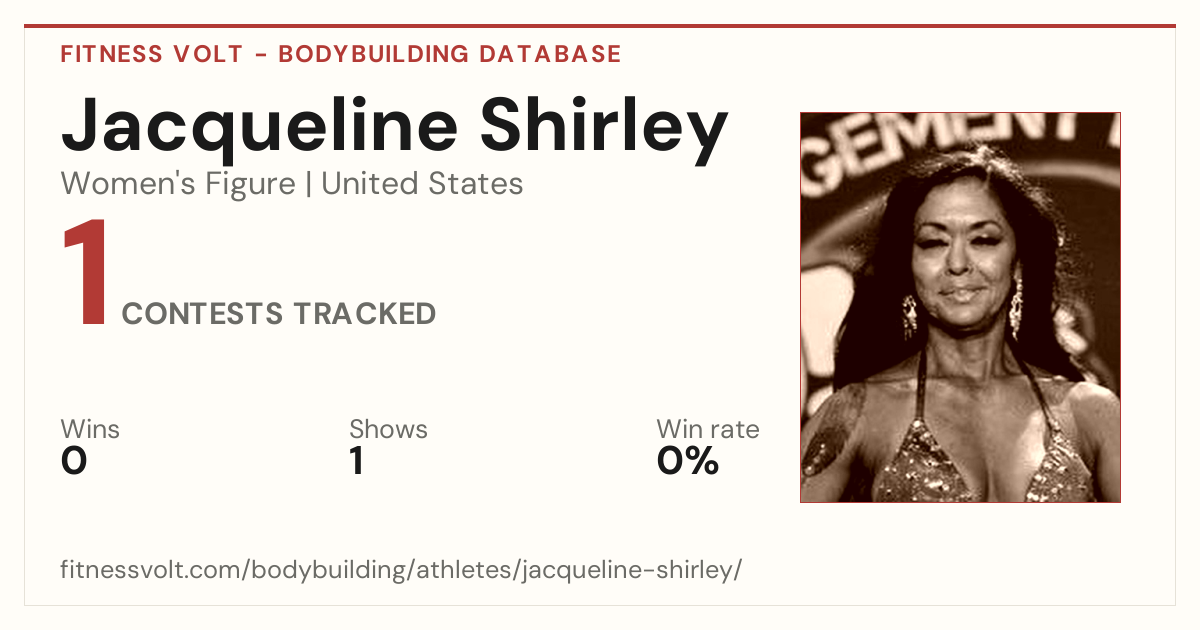
Task: Open the fitnessvolt.com athlete URL
Action: (x=401, y=570)
